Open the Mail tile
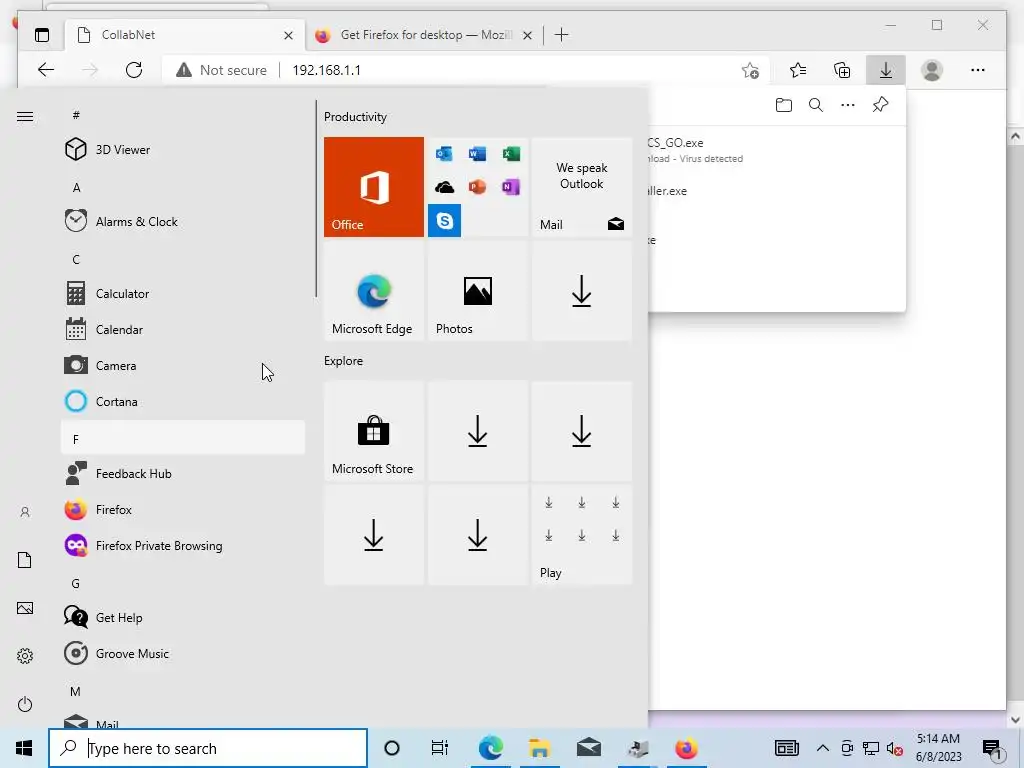Screen dimensions: 1024x768 (581, 187)
